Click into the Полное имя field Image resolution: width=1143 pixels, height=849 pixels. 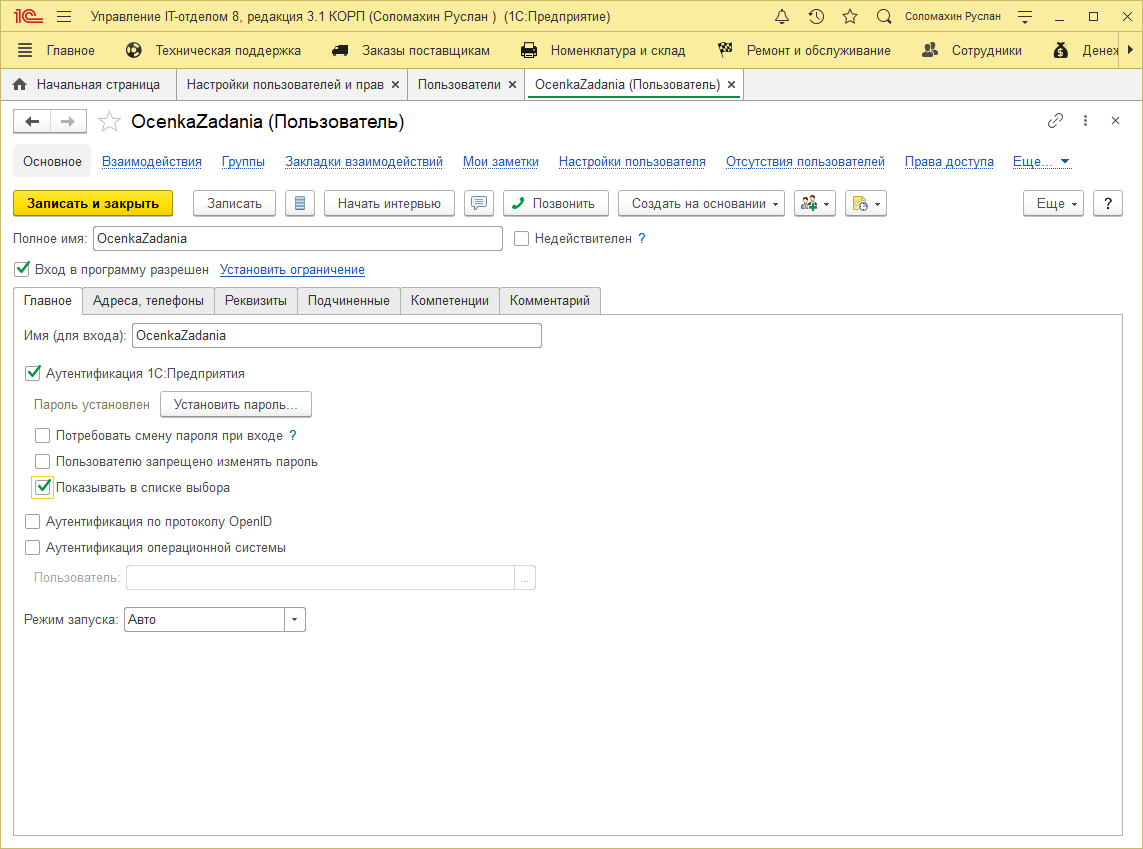[x=297, y=239]
